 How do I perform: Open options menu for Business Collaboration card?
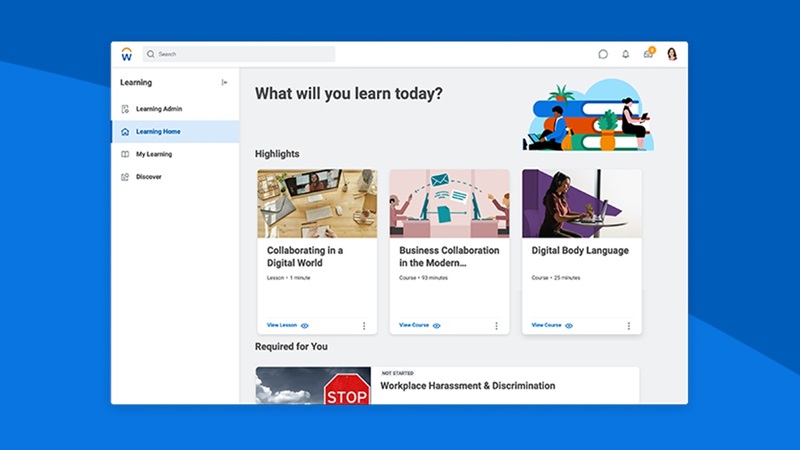point(496,326)
